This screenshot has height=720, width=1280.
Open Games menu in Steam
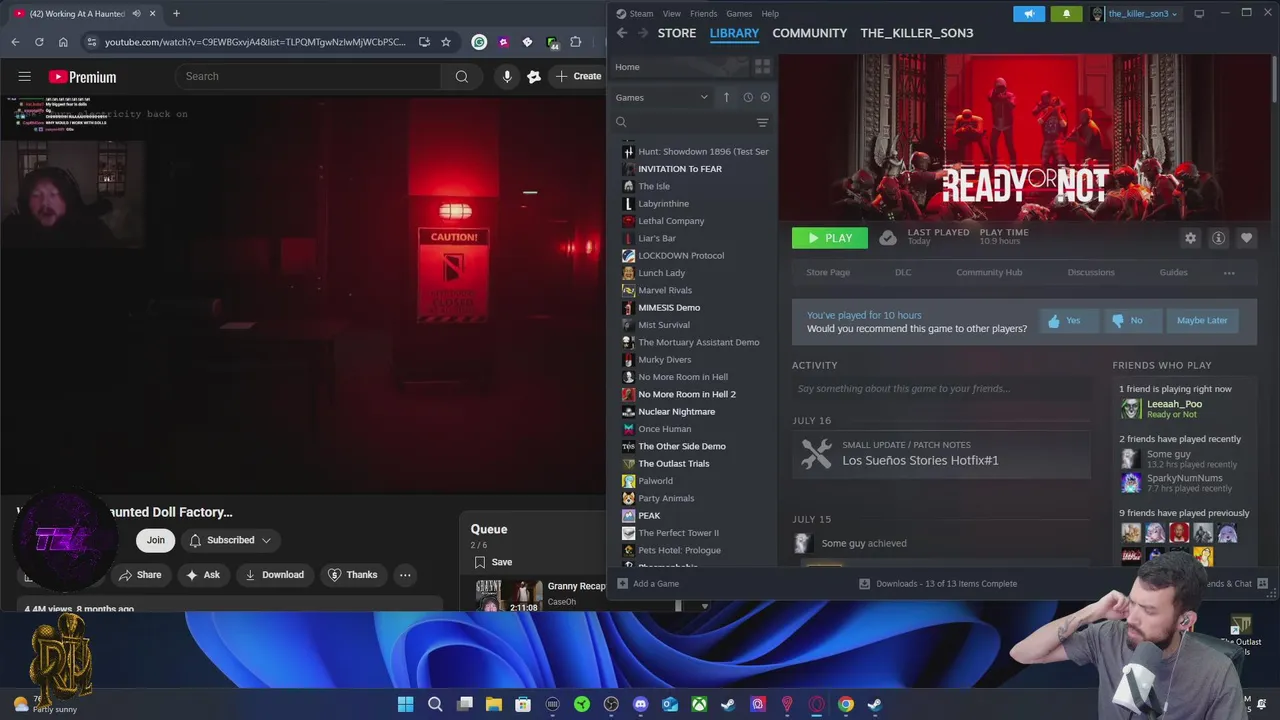coord(739,14)
